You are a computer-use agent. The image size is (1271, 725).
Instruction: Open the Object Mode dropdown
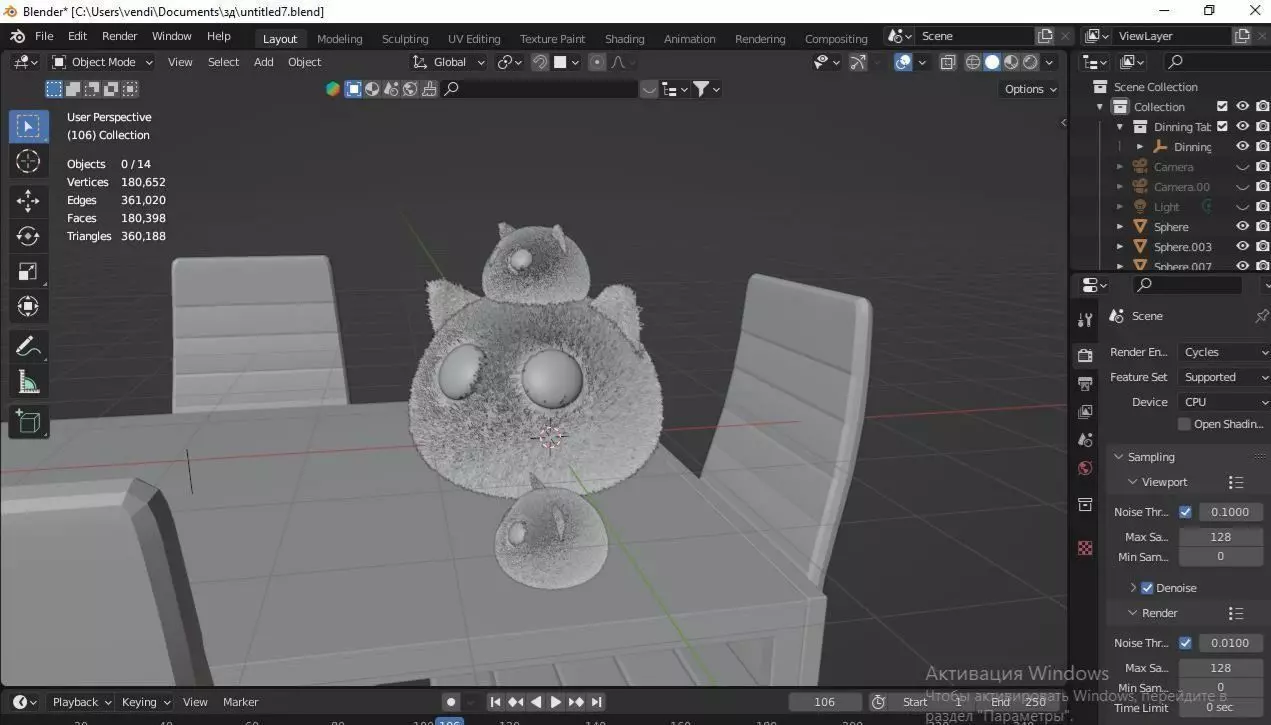(102, 62)
